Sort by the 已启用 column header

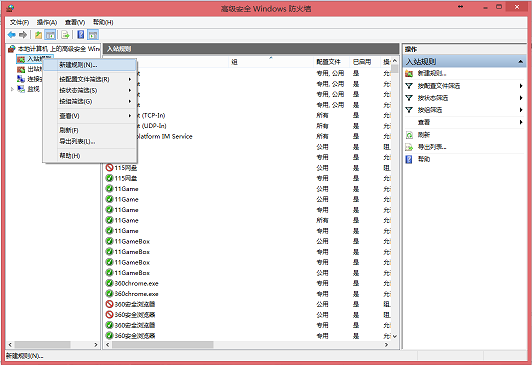pyautogui.click(x=364, y=62)
